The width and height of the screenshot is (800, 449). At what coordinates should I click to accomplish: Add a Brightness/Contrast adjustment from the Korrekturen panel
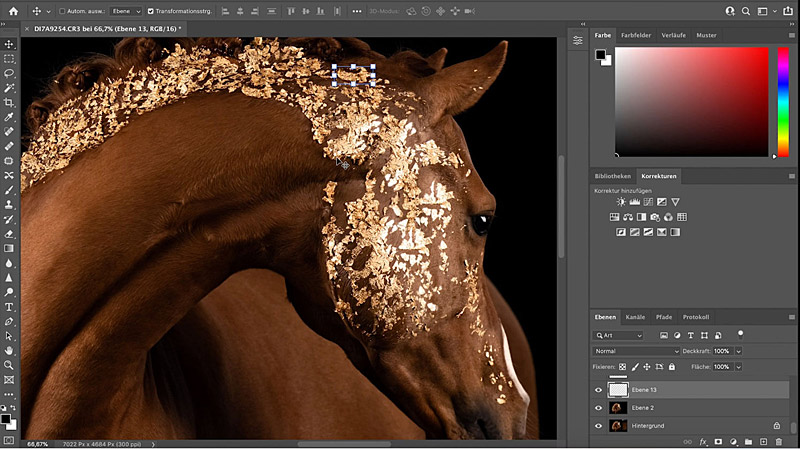coord(620,202)
